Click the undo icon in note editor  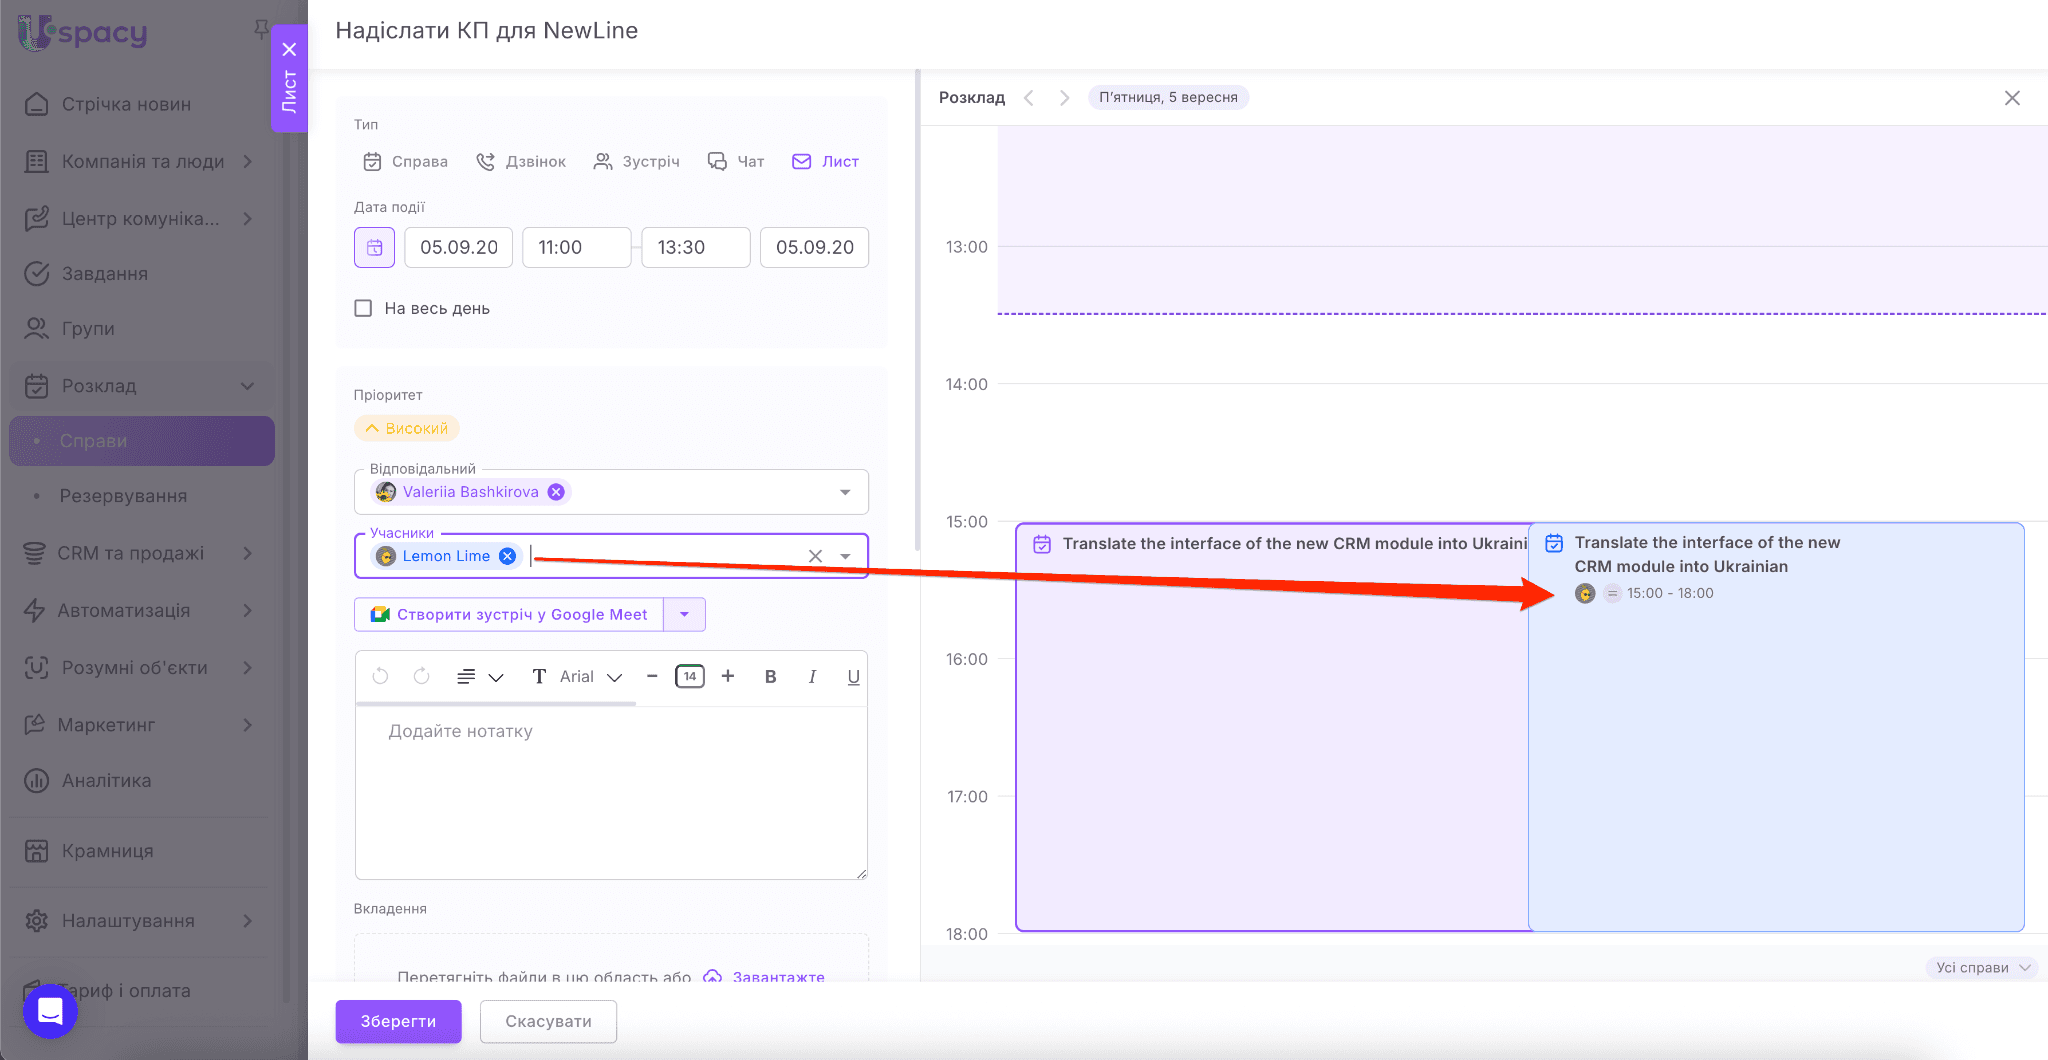pyautogui.click(x=380, y=676)
